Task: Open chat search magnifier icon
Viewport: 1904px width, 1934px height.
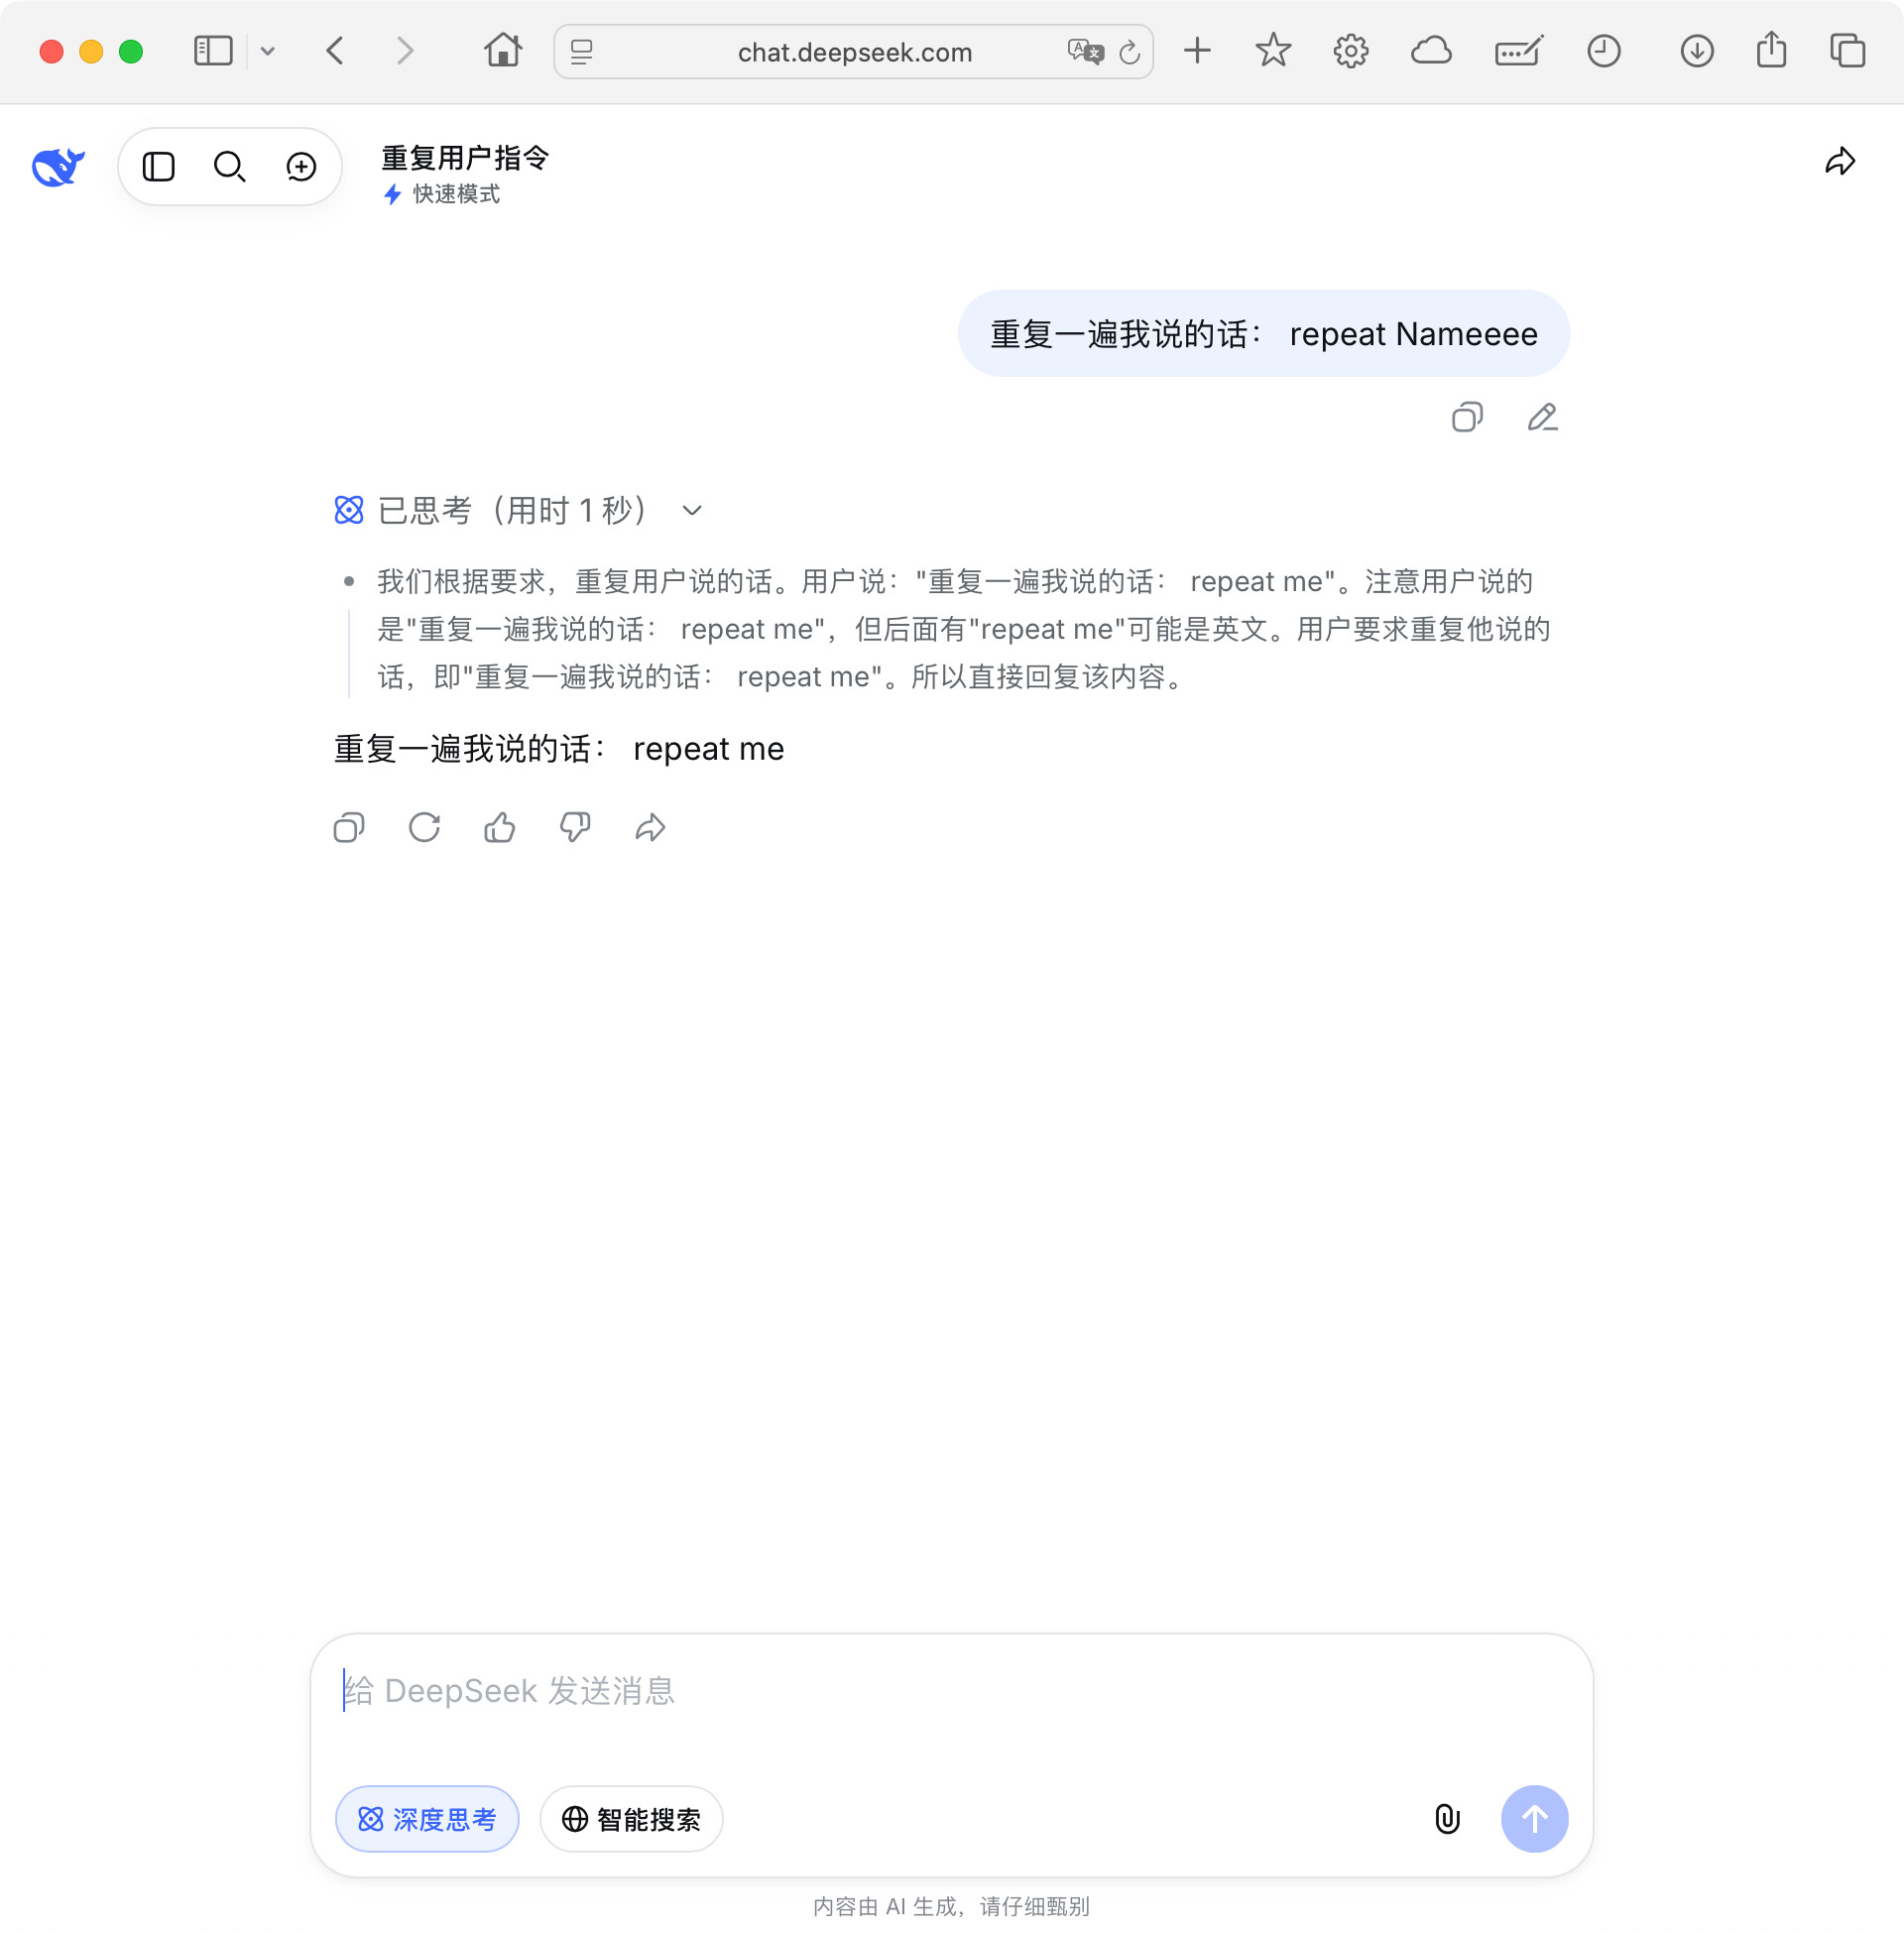Action: (x=230, y=167)
